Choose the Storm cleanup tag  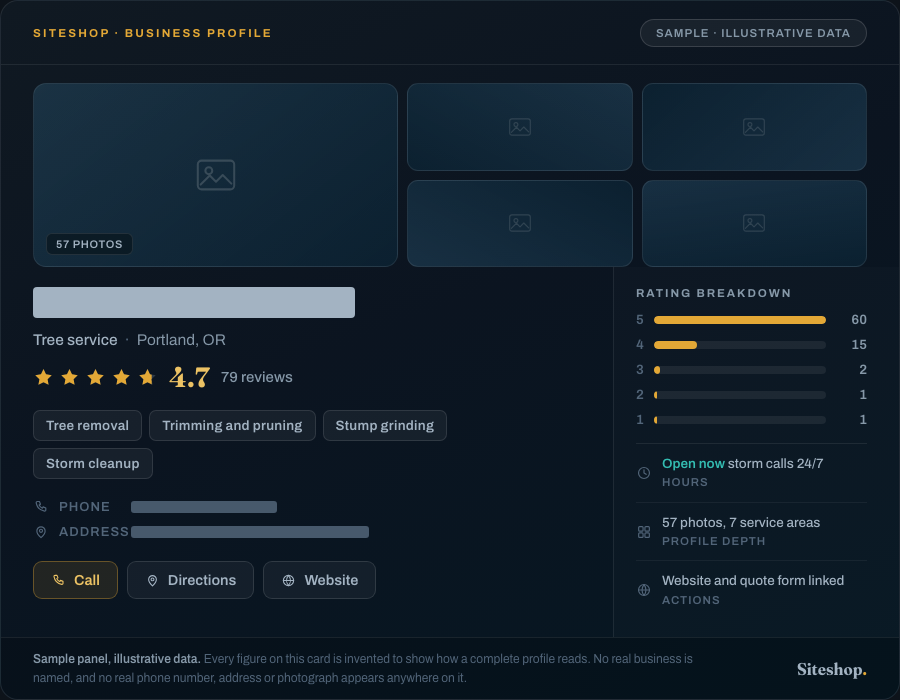(92, 464)
